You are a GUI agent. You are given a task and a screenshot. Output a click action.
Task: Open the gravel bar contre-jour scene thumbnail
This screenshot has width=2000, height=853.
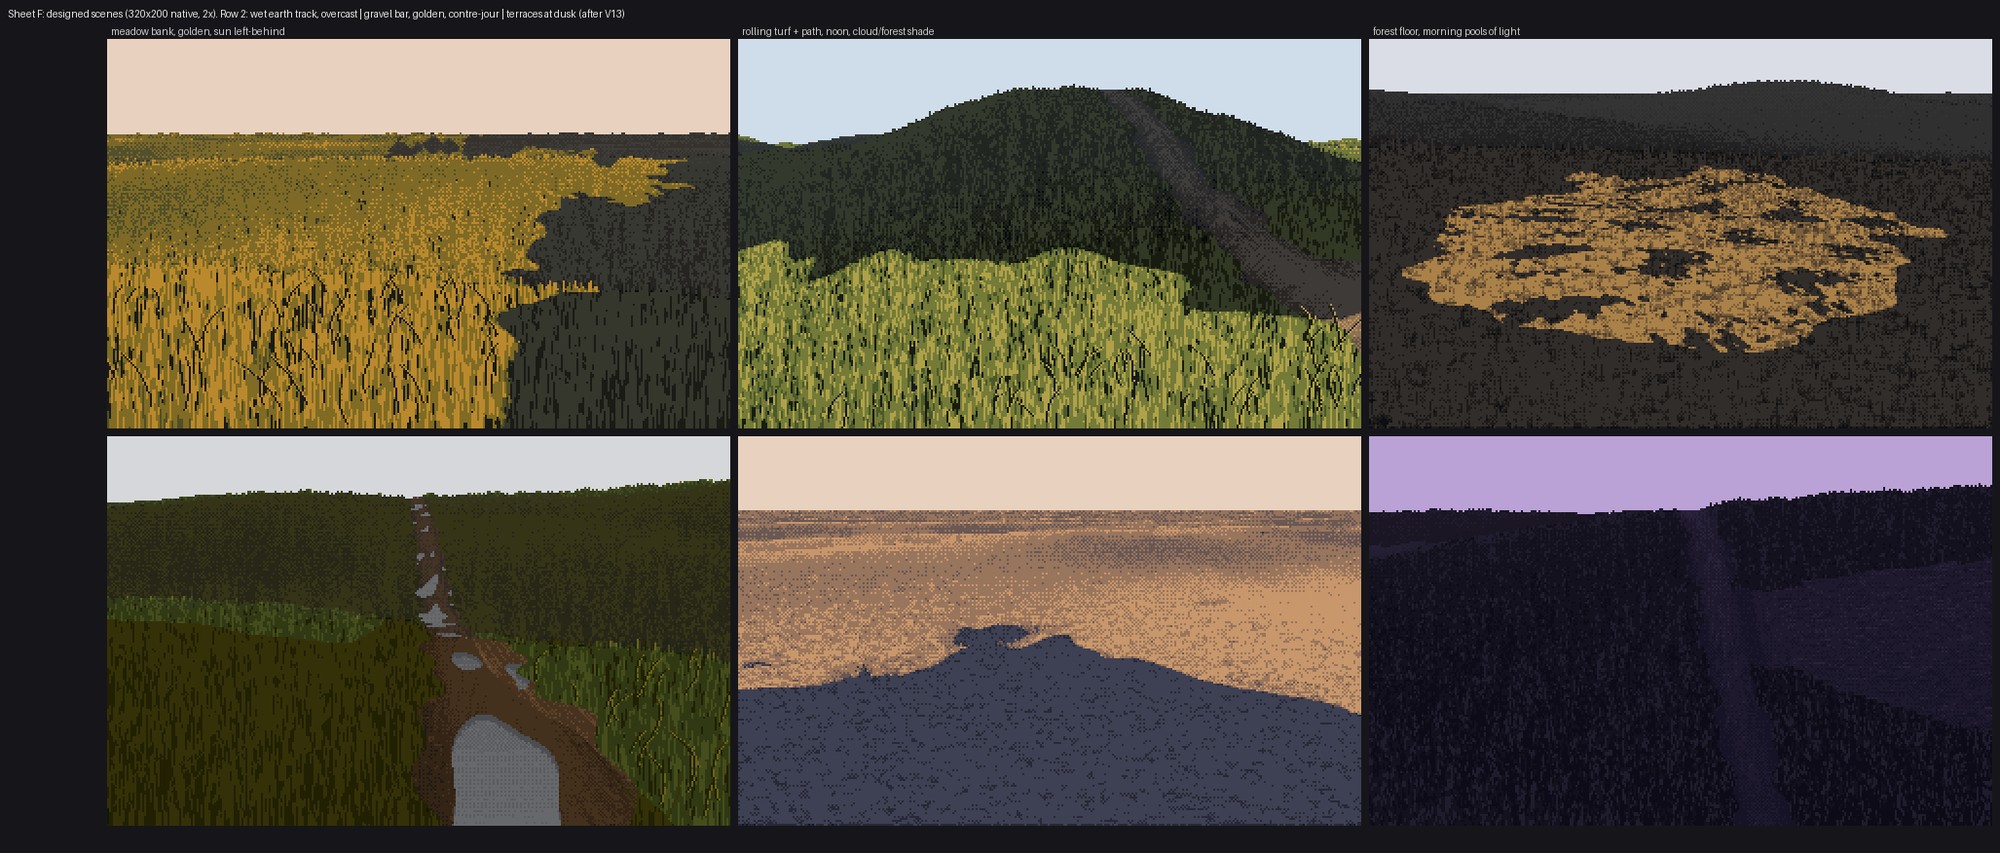(x=1049, y=631)
